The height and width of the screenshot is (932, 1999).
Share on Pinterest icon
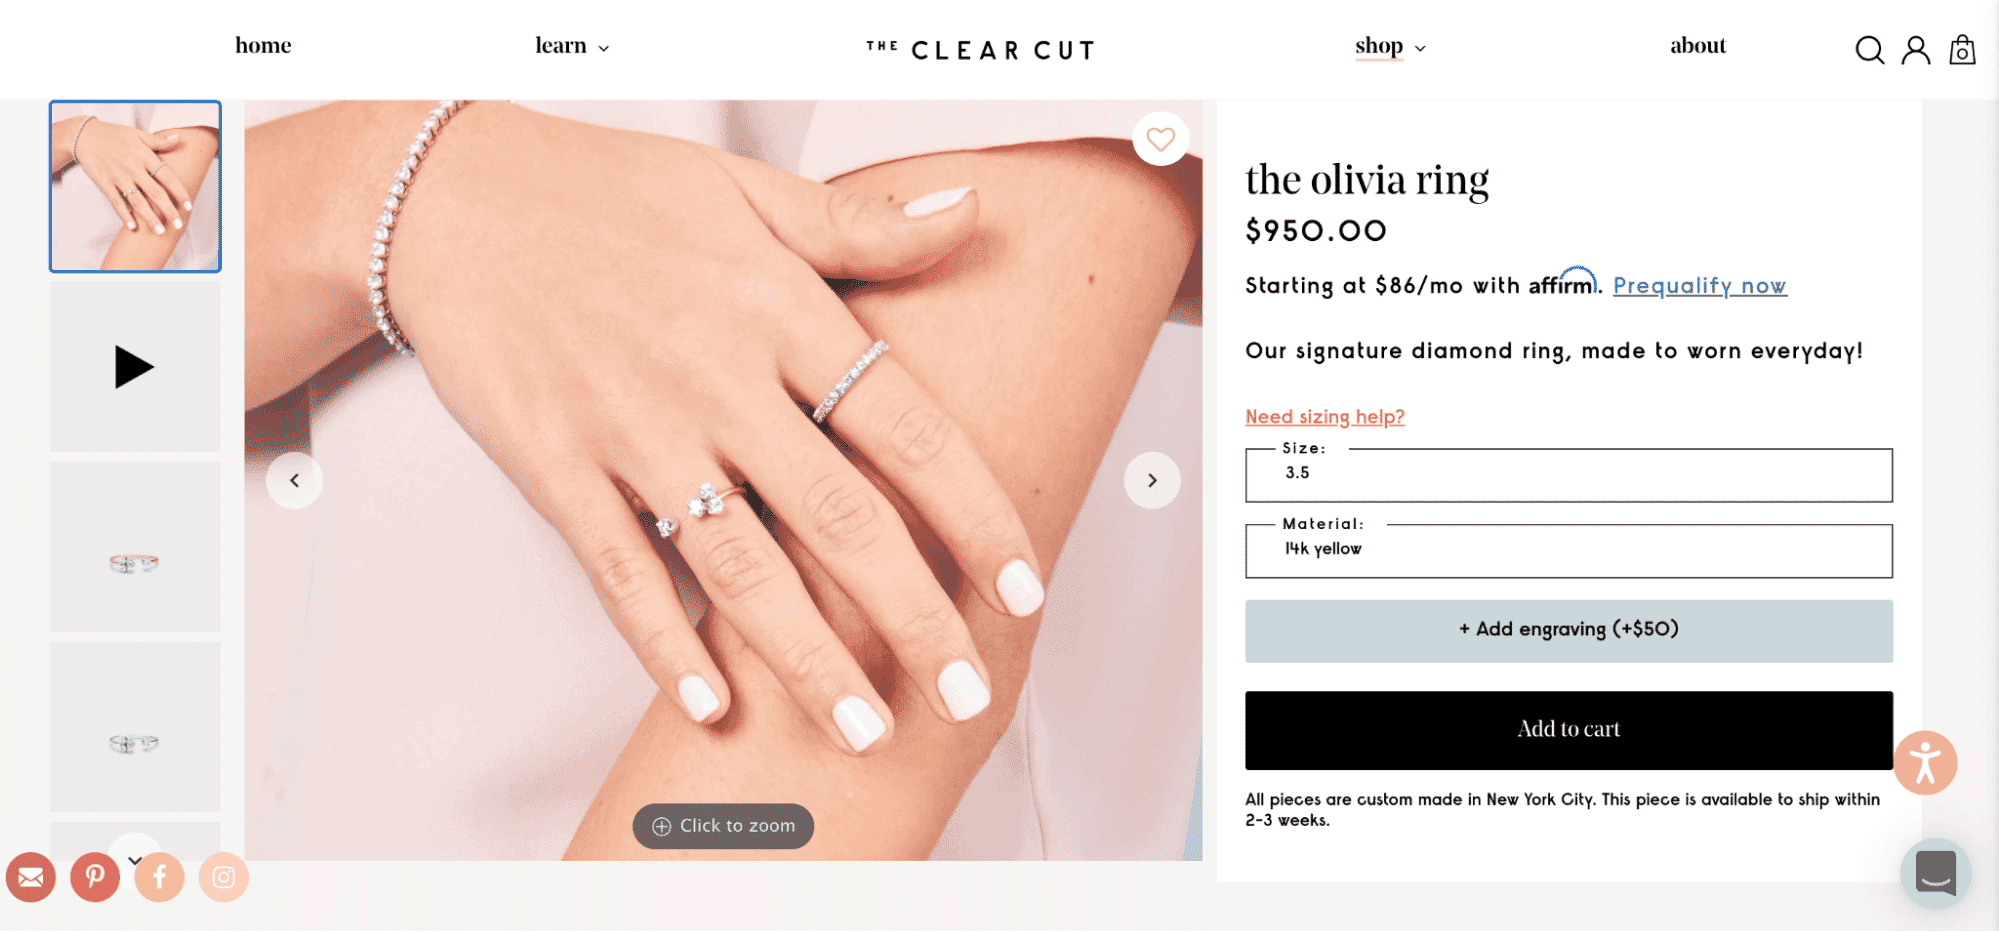click(95, 877)
